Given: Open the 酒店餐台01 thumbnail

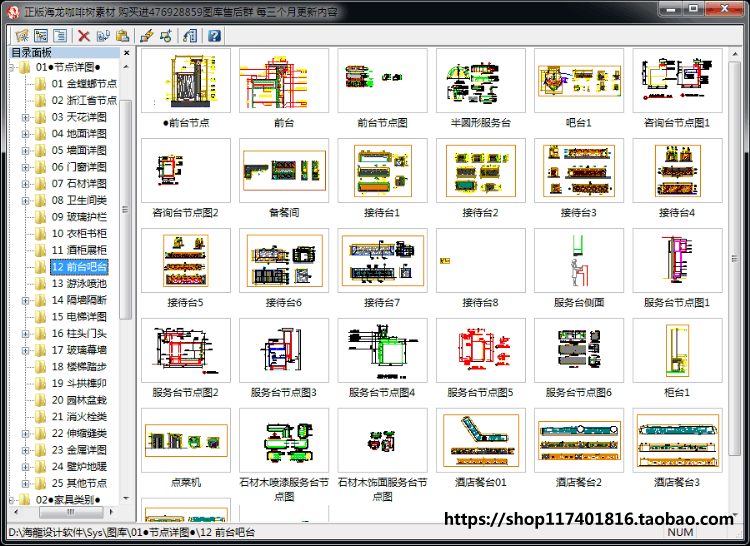Looking at the screenshot, I should pyautogui.click(x=481, y=440).
